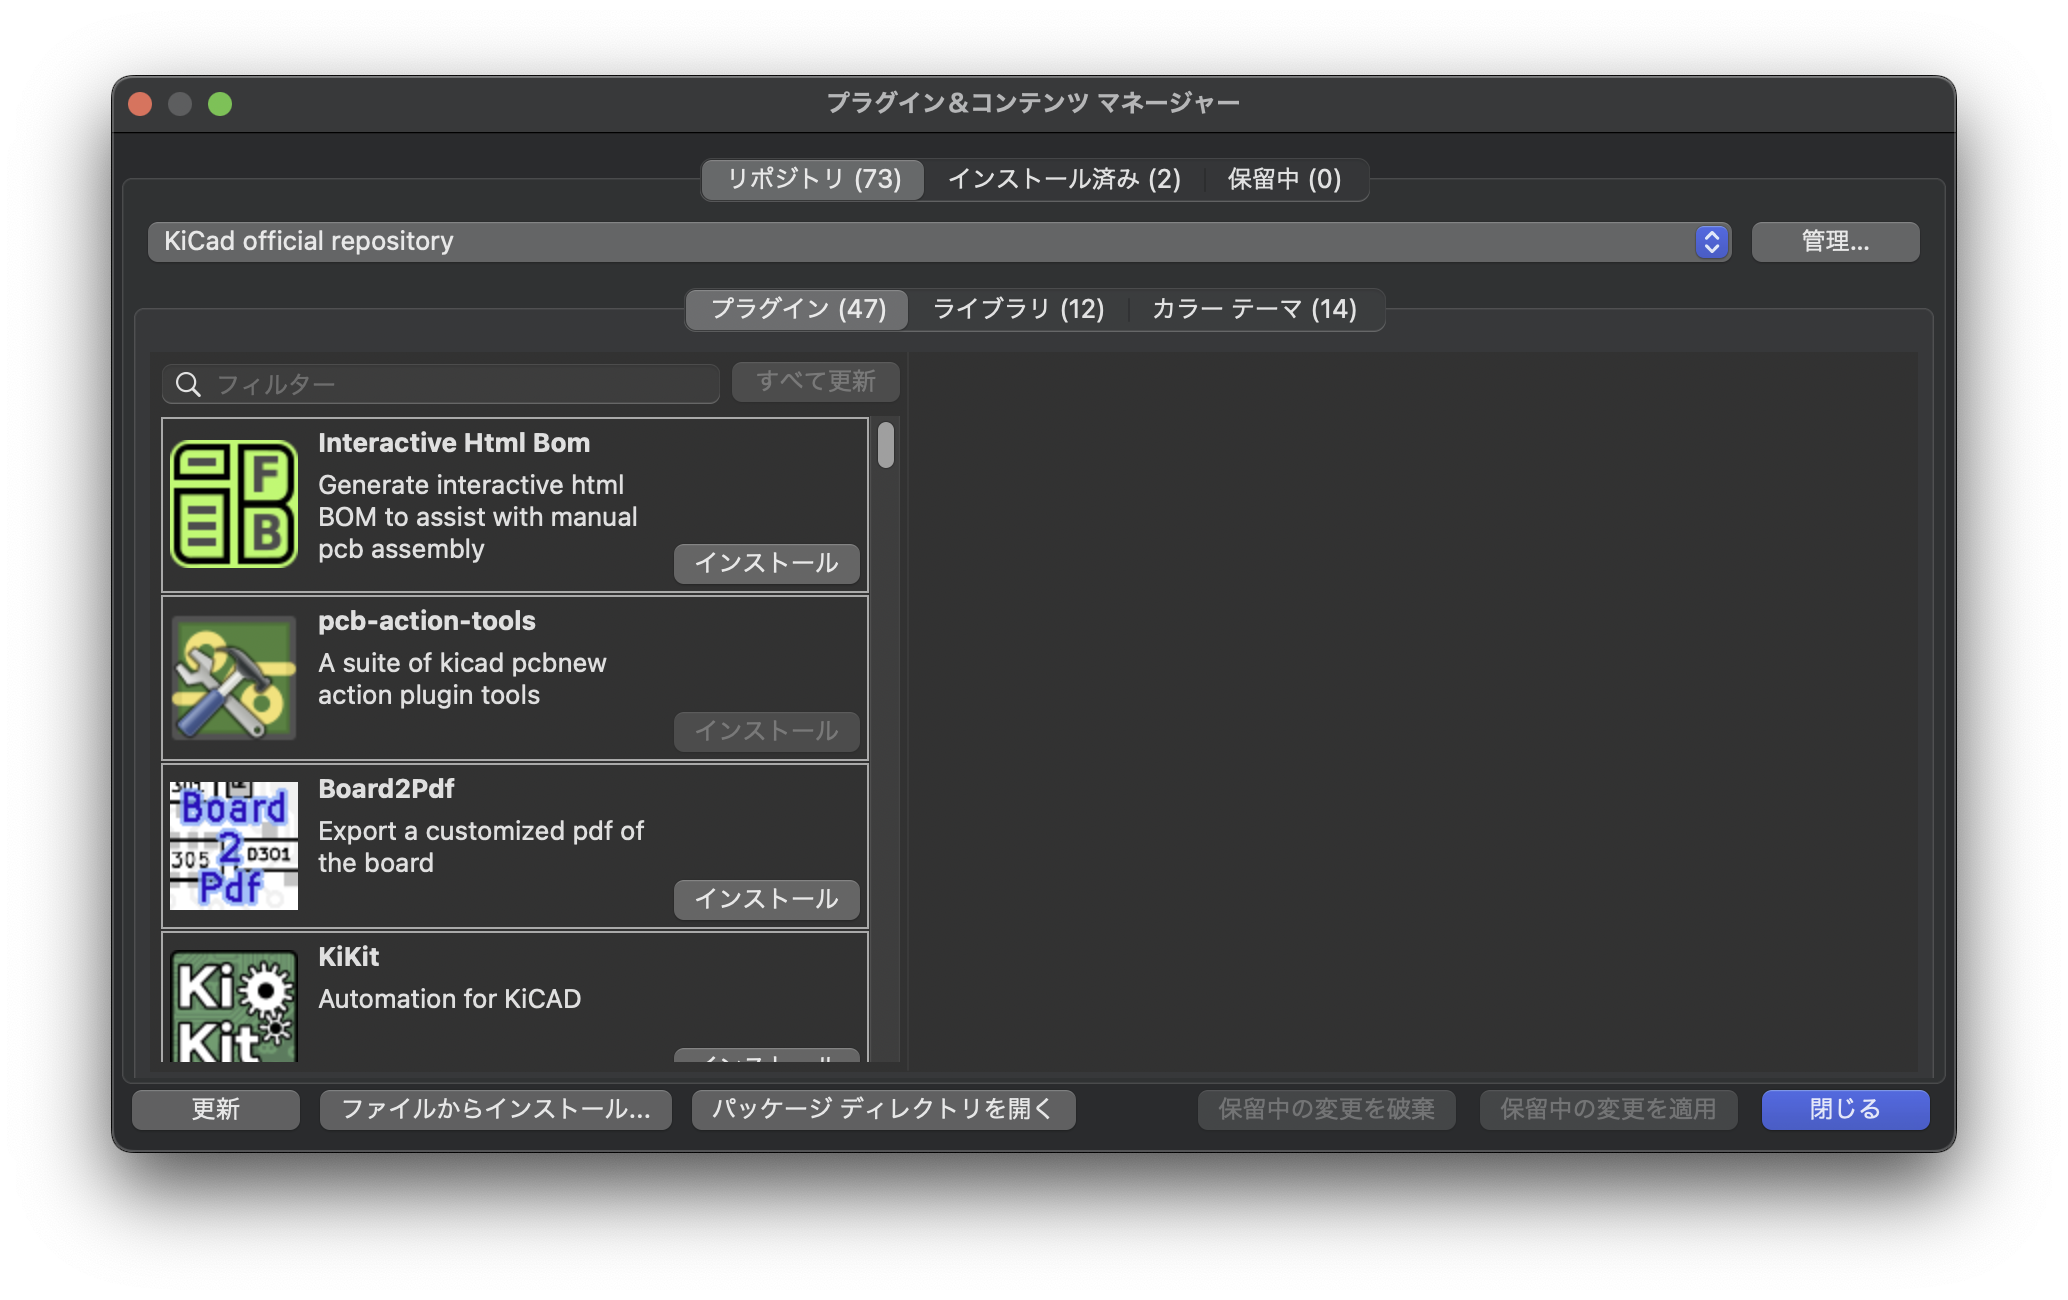The height and width of the screenshot is (1300, 2068).
Task: Click the pcb-action-tools plugin icon
Action: click(x=234, y=677)
